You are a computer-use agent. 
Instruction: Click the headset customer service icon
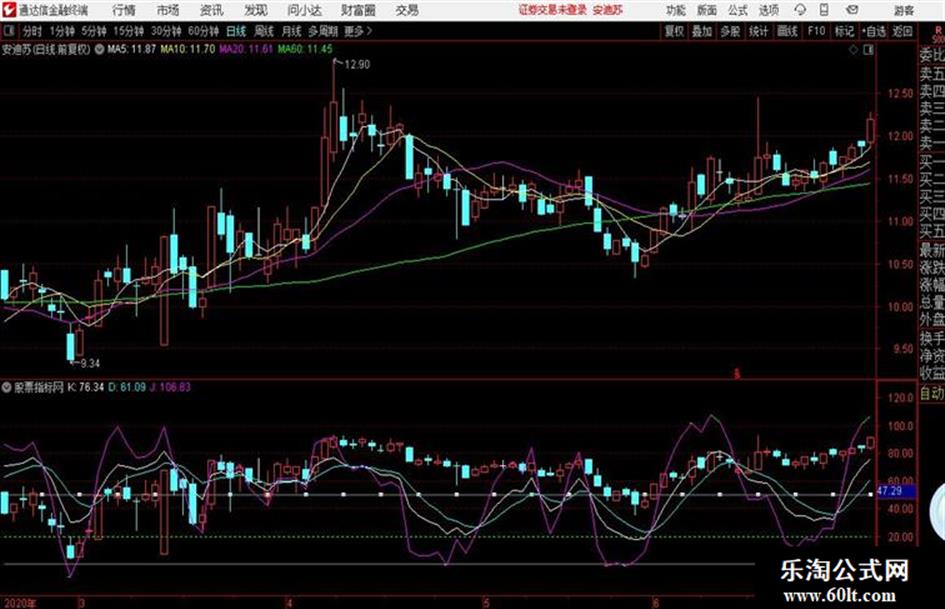coord(800,10)
